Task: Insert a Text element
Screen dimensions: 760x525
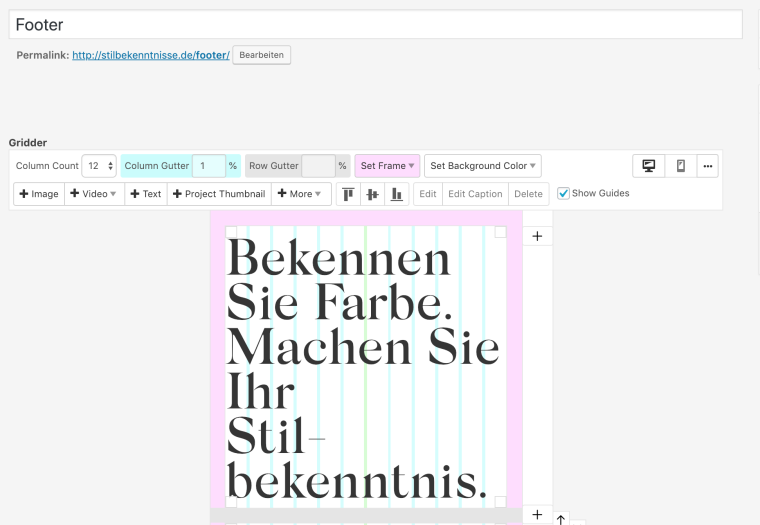Action: click(x=146, y=194)
